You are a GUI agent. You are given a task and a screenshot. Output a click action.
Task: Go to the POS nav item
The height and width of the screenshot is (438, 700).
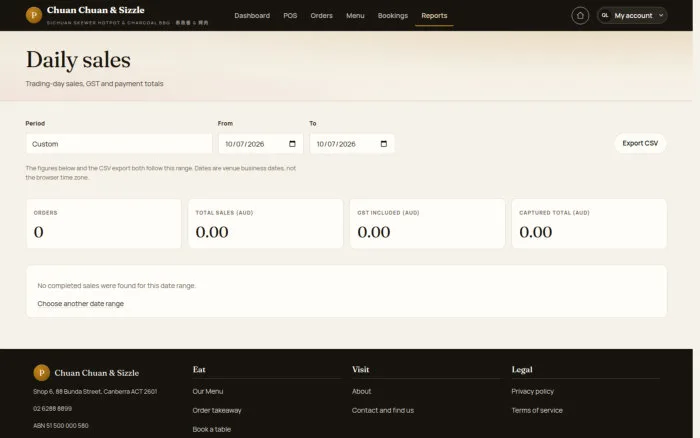click(290, 16)
